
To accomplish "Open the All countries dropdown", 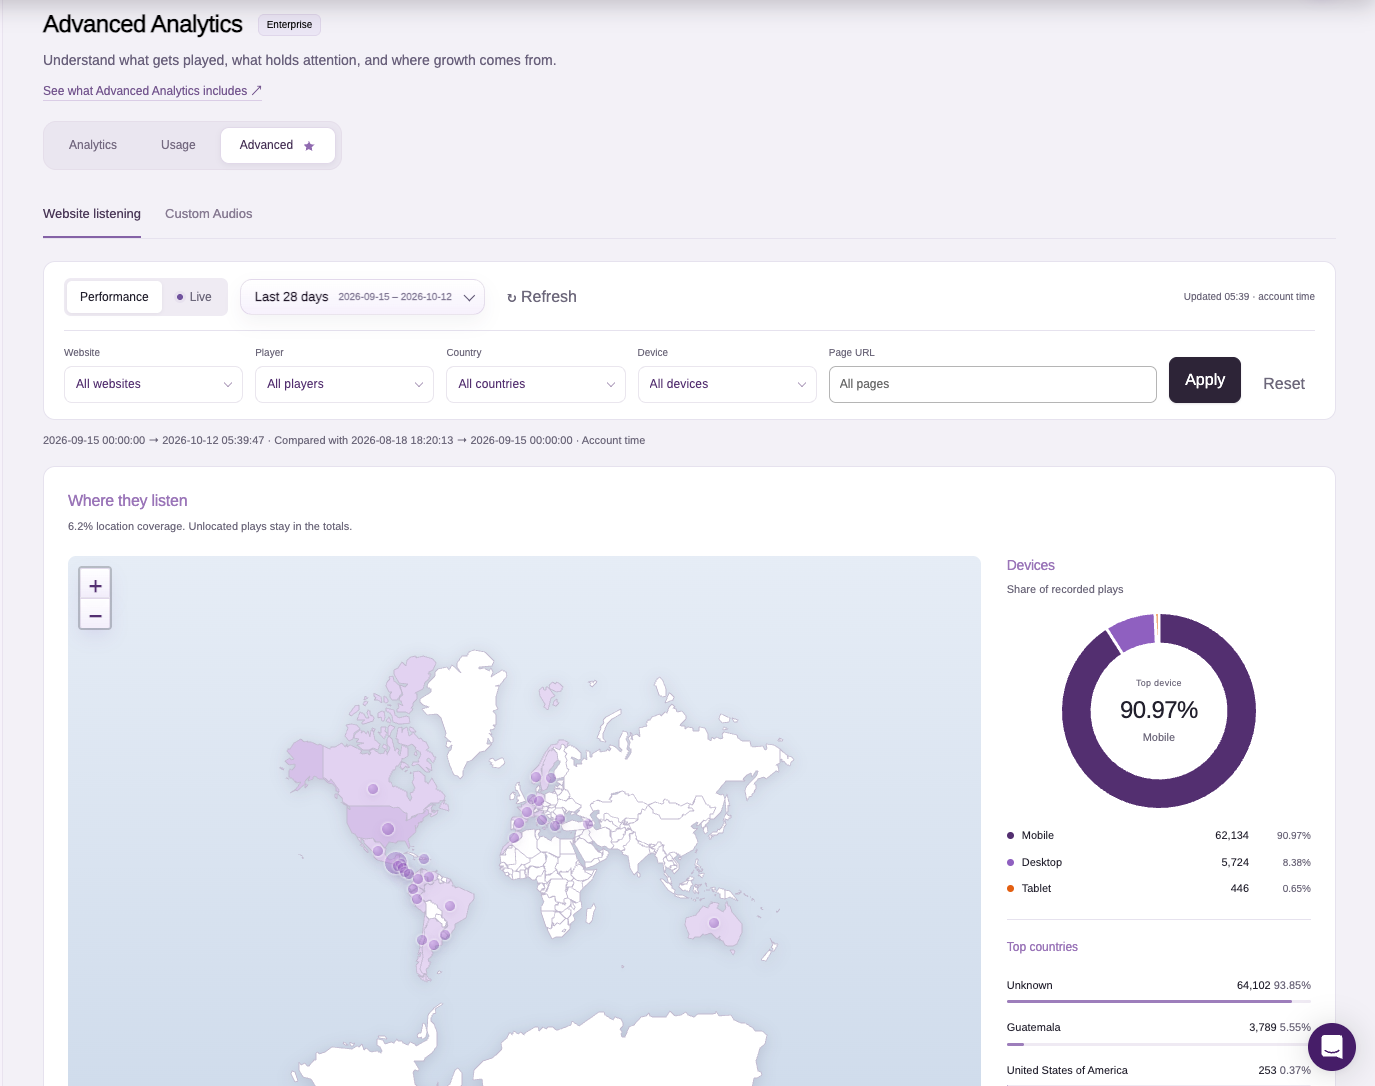I will click(536, 384).
